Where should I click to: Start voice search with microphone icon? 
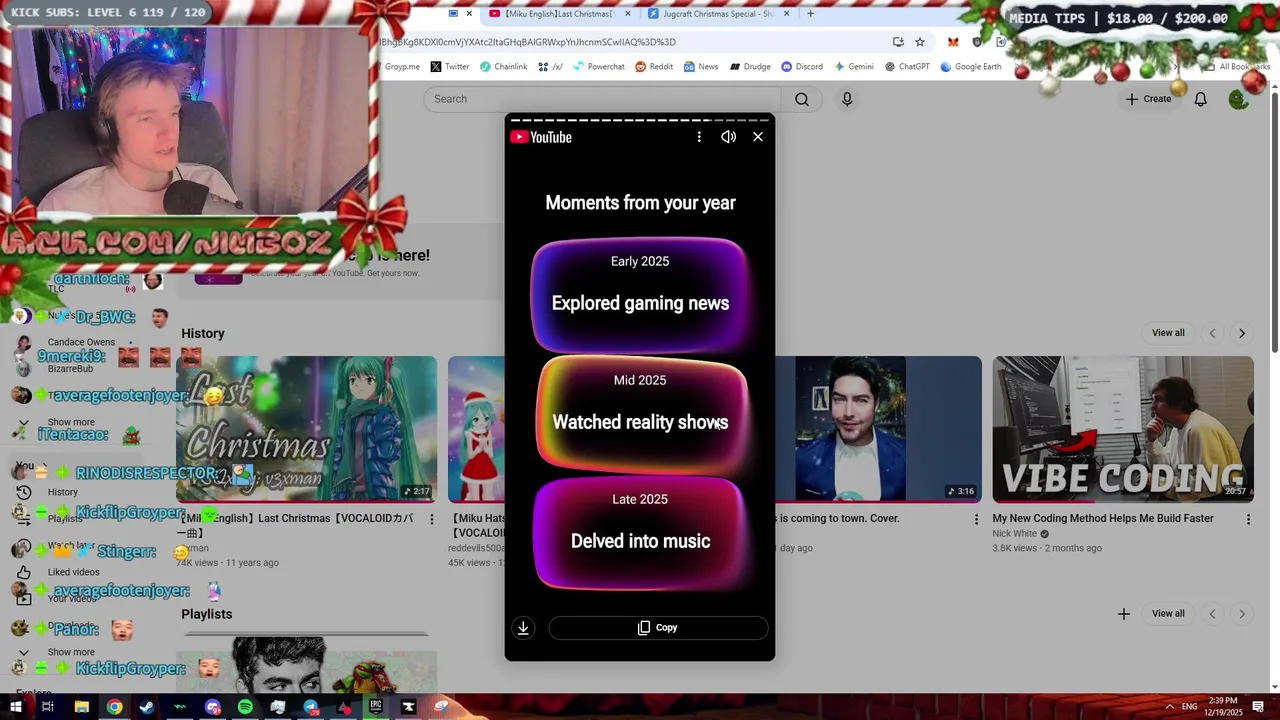click(847, 99)
